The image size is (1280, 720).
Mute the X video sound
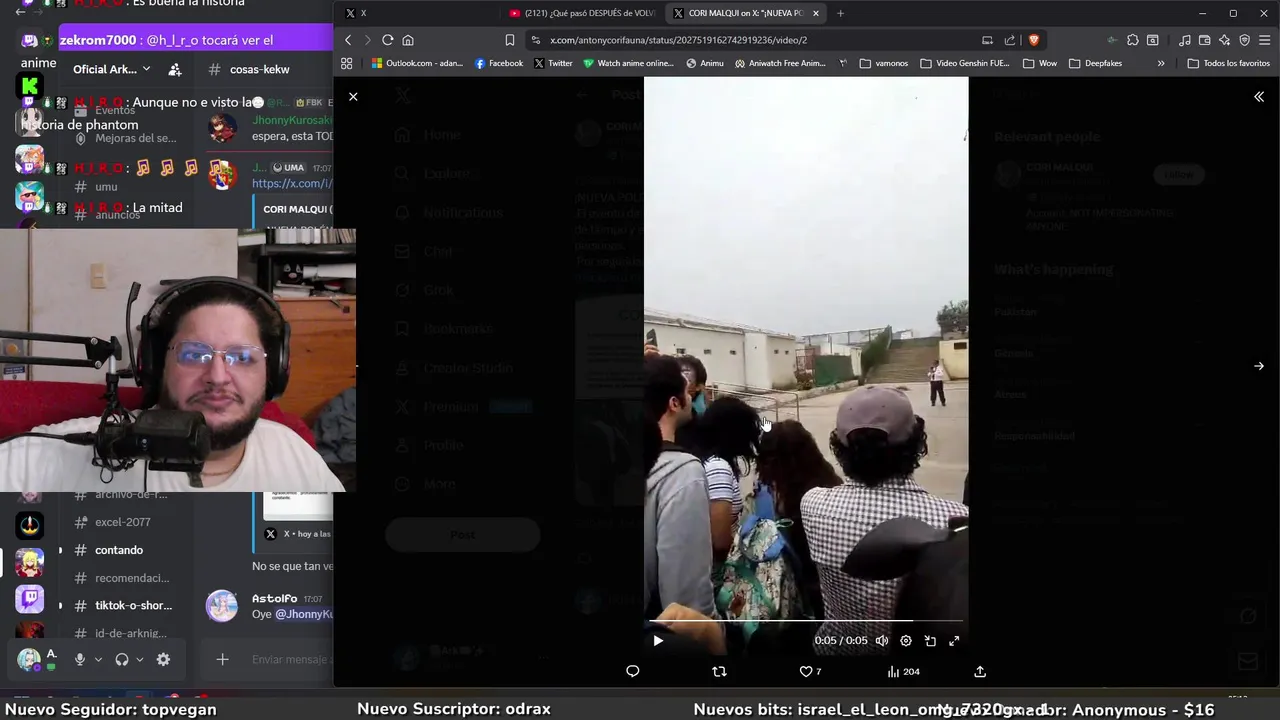pos(882,641)
